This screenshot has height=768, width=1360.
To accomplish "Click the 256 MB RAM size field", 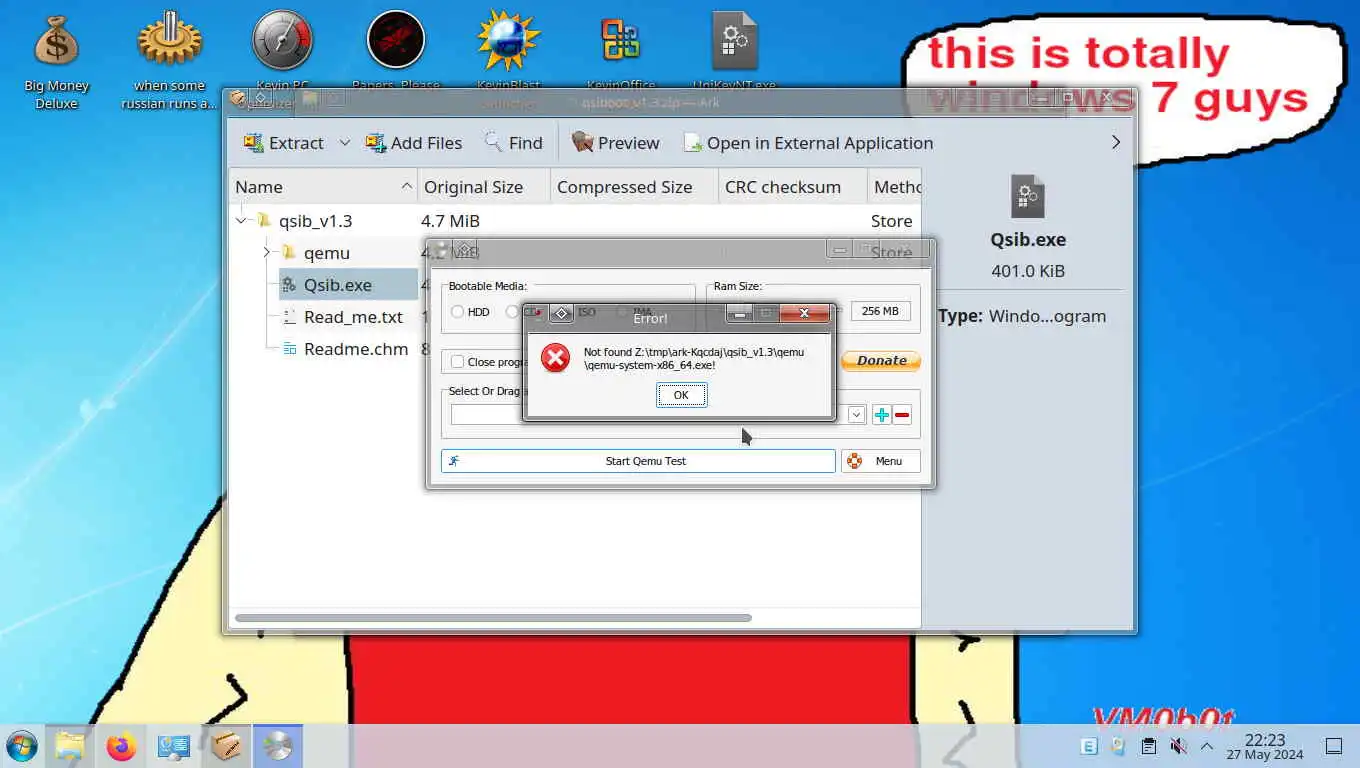I will pos(881,311).
